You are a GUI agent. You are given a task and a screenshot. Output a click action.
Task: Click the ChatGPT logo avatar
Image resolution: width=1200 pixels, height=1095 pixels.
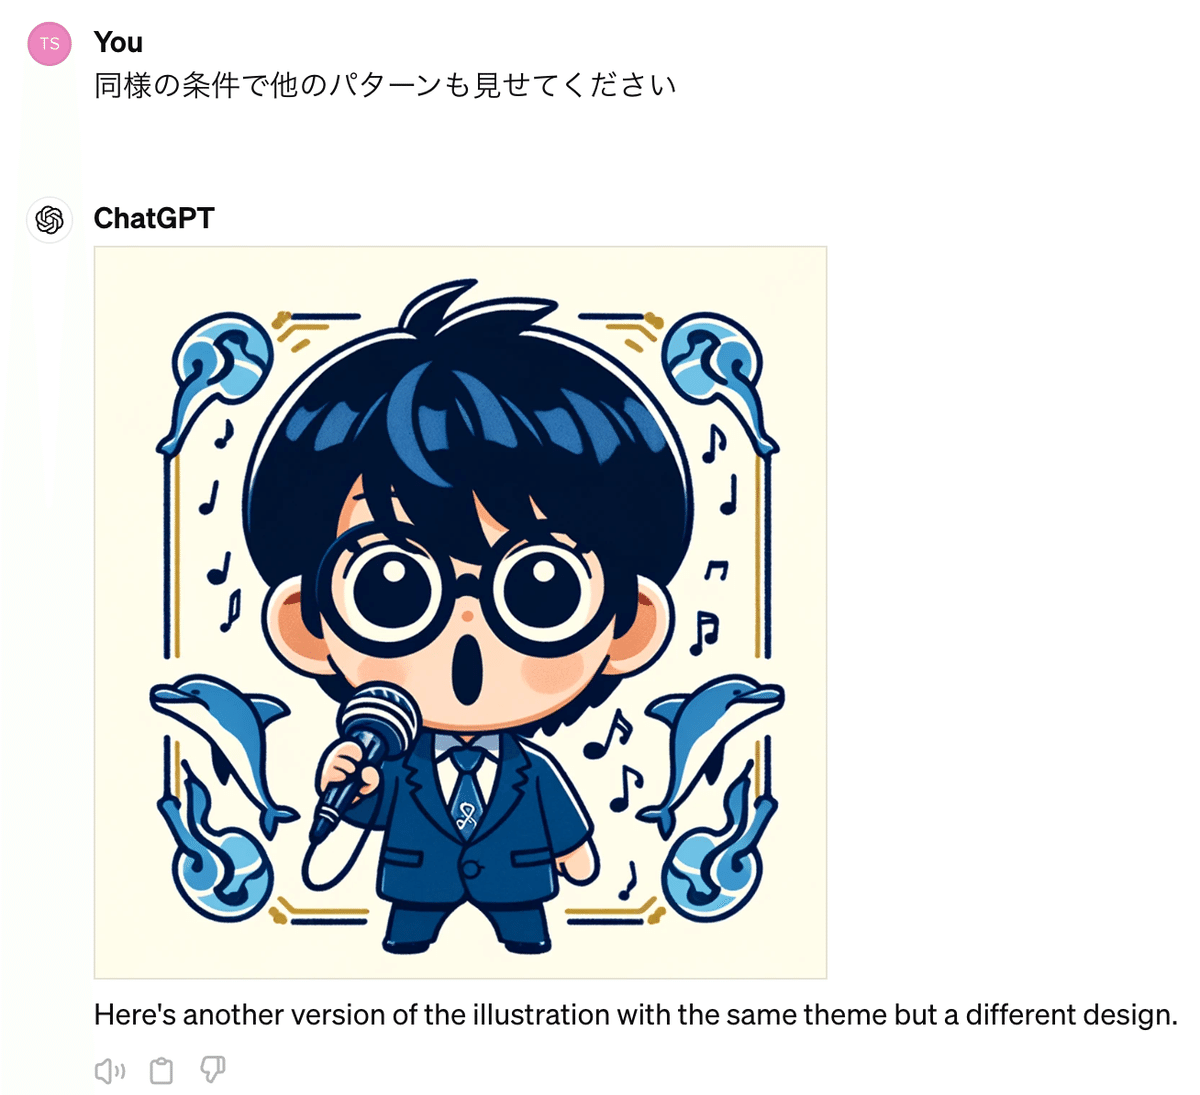click(49, 219)
